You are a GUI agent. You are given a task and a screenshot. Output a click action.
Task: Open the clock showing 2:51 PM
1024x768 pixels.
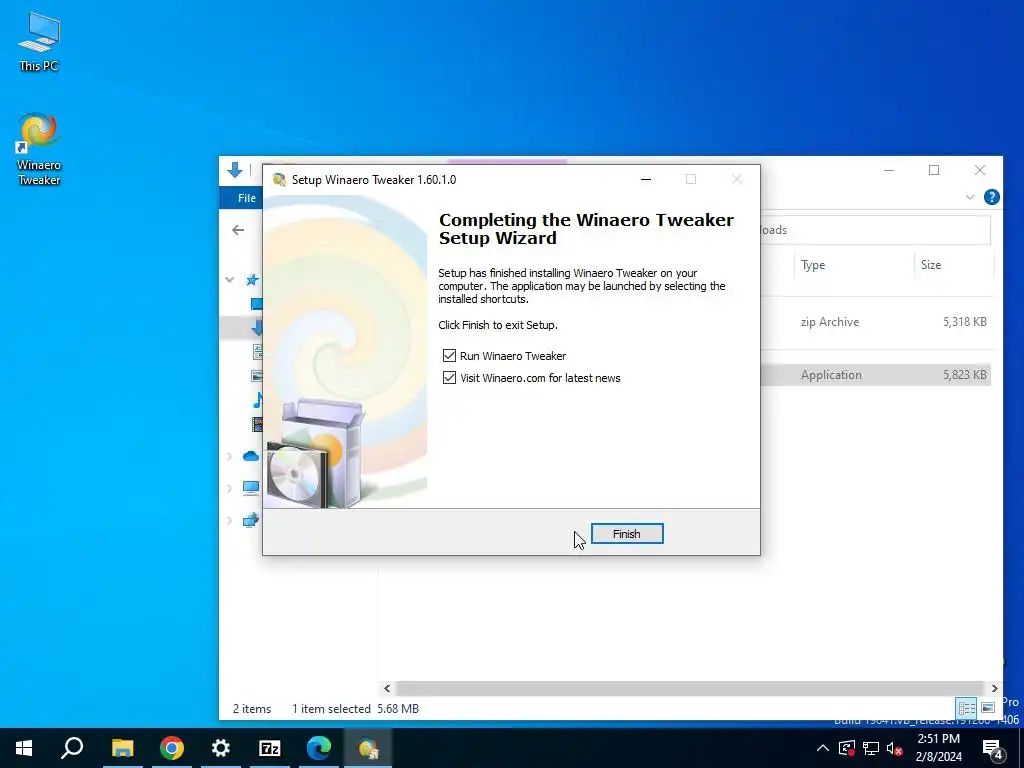click(939, 748)
